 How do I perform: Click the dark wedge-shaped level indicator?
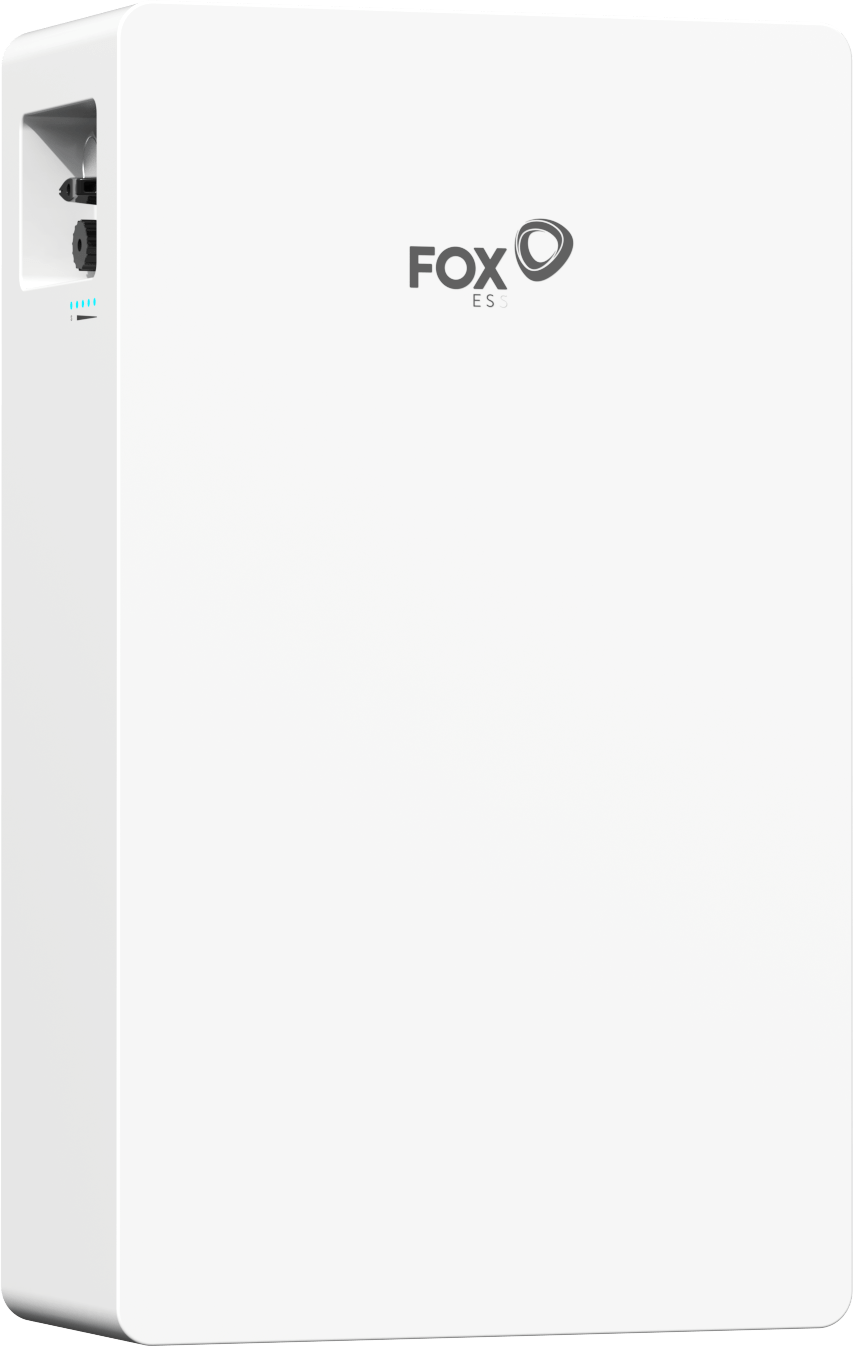click(x=87, y=318)
